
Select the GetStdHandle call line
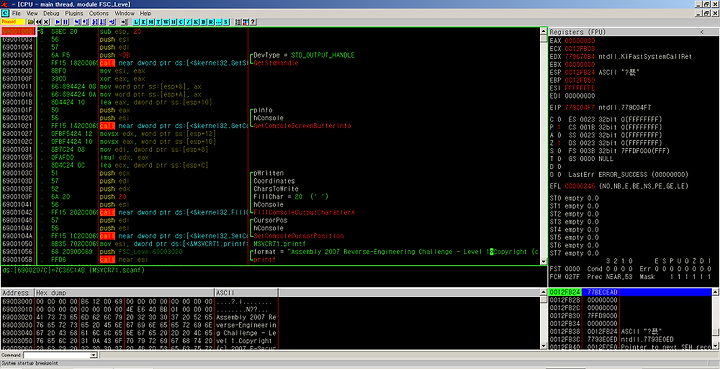point(270,63)
